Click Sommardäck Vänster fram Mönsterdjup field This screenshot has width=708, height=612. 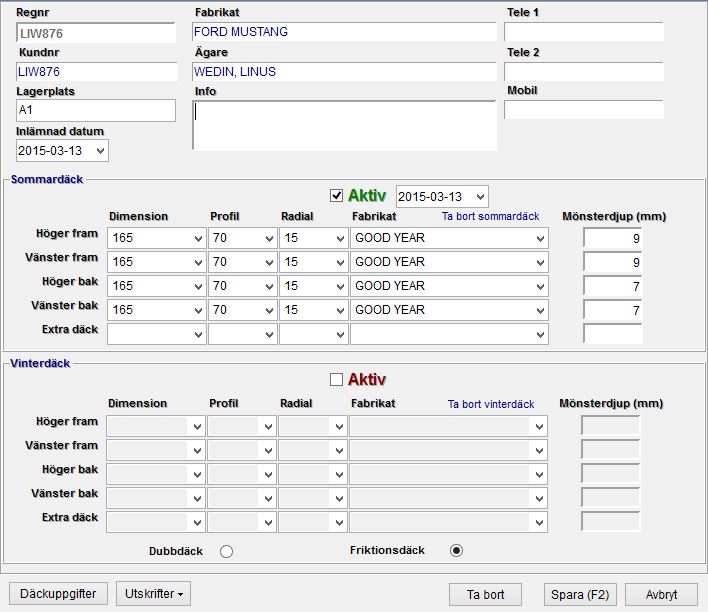[613, 262]
